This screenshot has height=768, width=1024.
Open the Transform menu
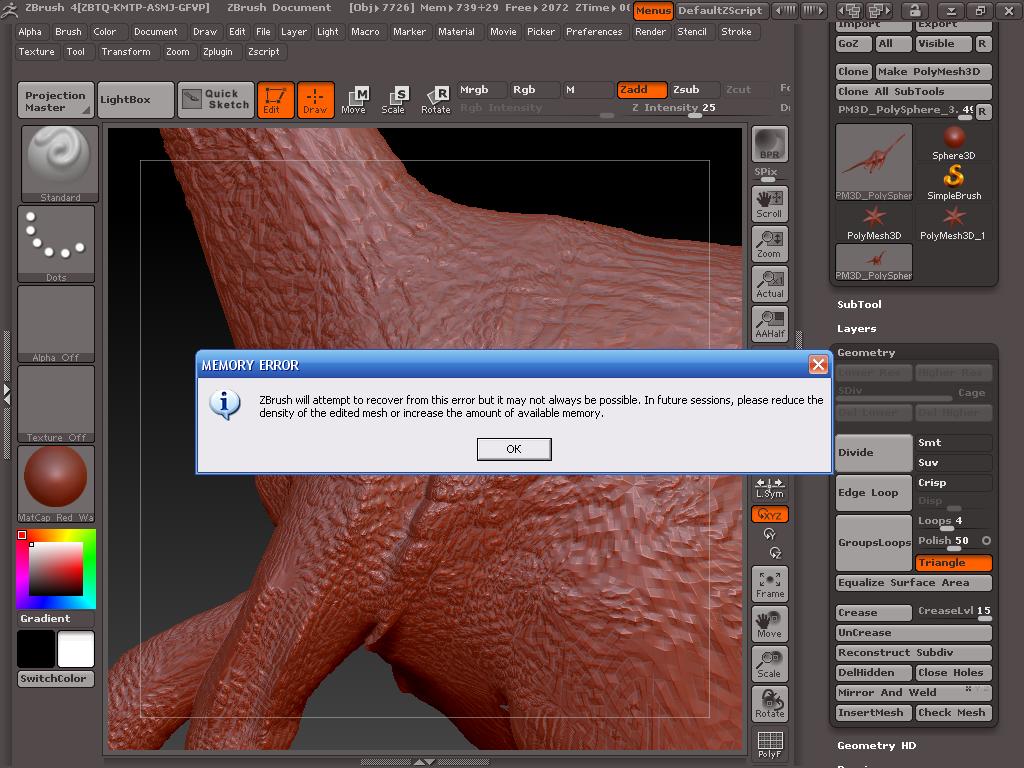(x=126, y=52)
